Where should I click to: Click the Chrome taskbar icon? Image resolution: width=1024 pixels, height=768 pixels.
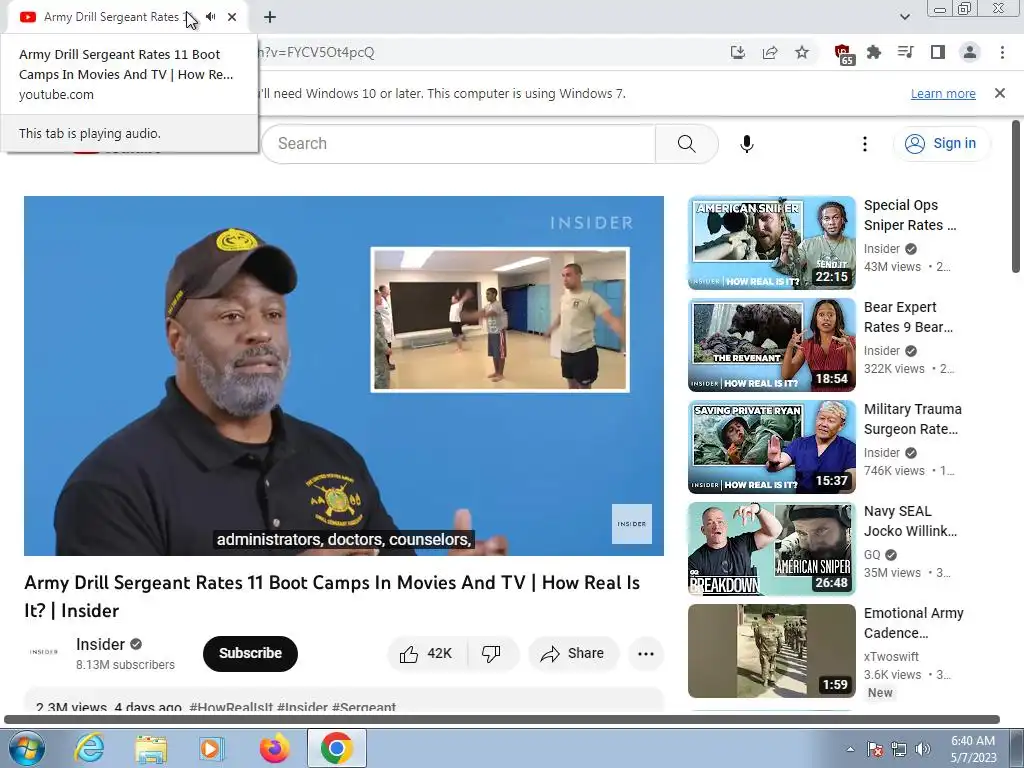[x=336, y=748]
